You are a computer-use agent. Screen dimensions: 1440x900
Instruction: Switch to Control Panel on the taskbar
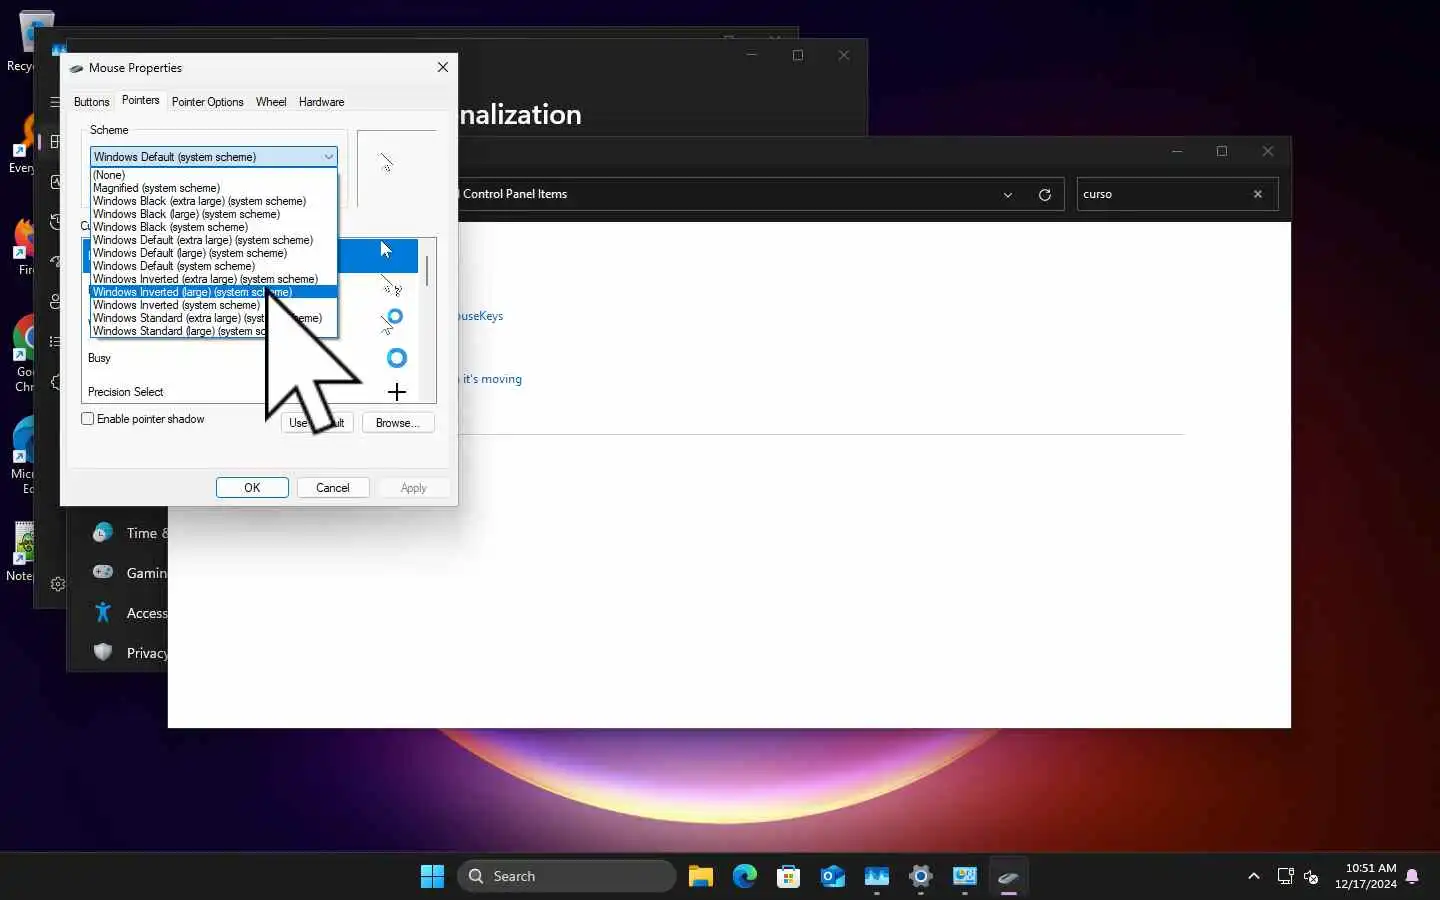click(964, 876)
